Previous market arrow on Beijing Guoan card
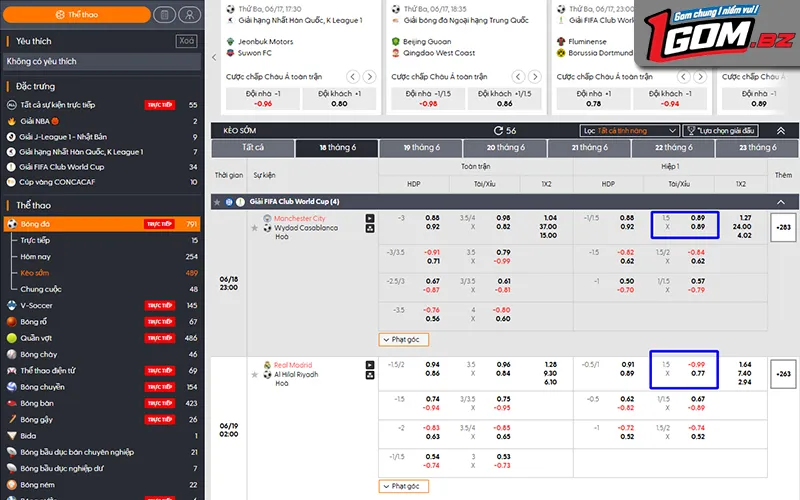The image size is (800, 500). (x=518, y=77)
